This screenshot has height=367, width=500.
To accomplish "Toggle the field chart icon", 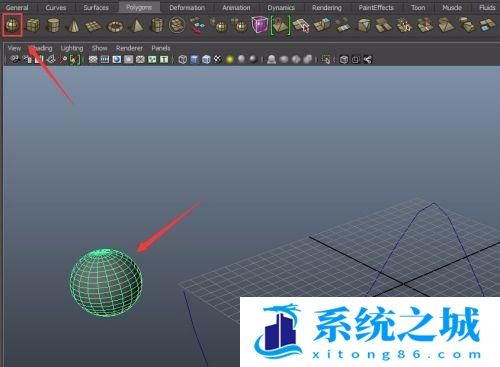I will tap(140, 59).
